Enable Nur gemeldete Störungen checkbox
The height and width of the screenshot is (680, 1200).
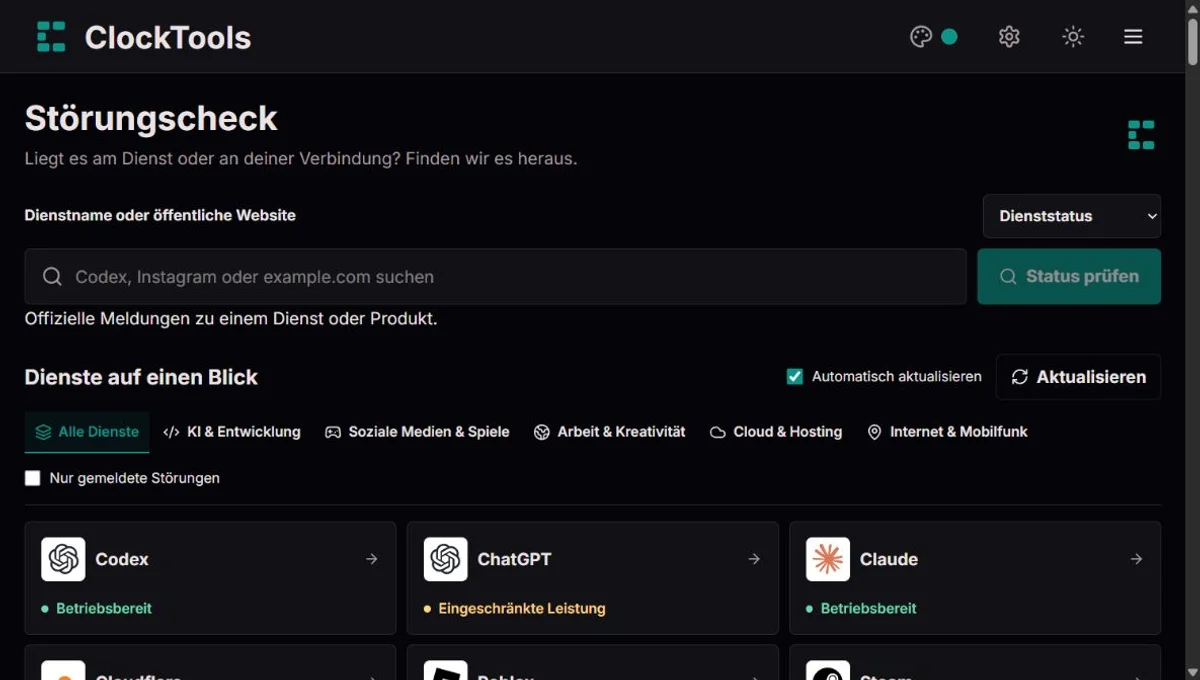pyautogui.click(x=33, y=478)
